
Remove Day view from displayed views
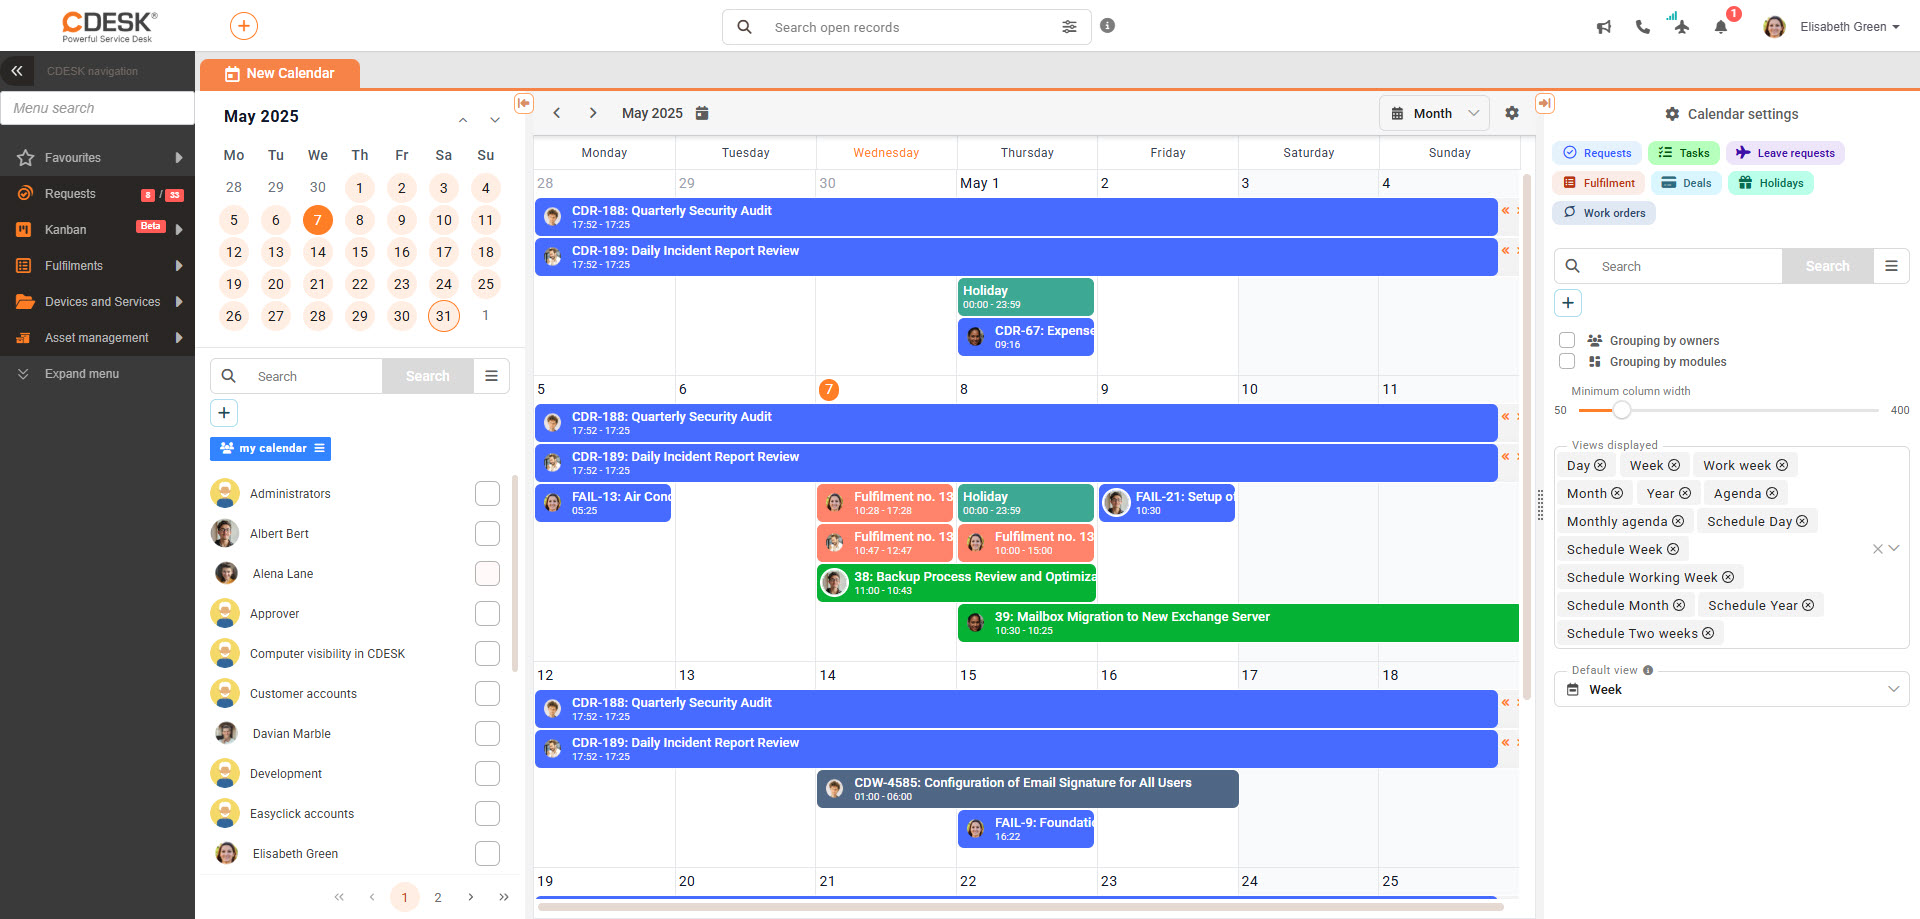(x=1600, y=466)
